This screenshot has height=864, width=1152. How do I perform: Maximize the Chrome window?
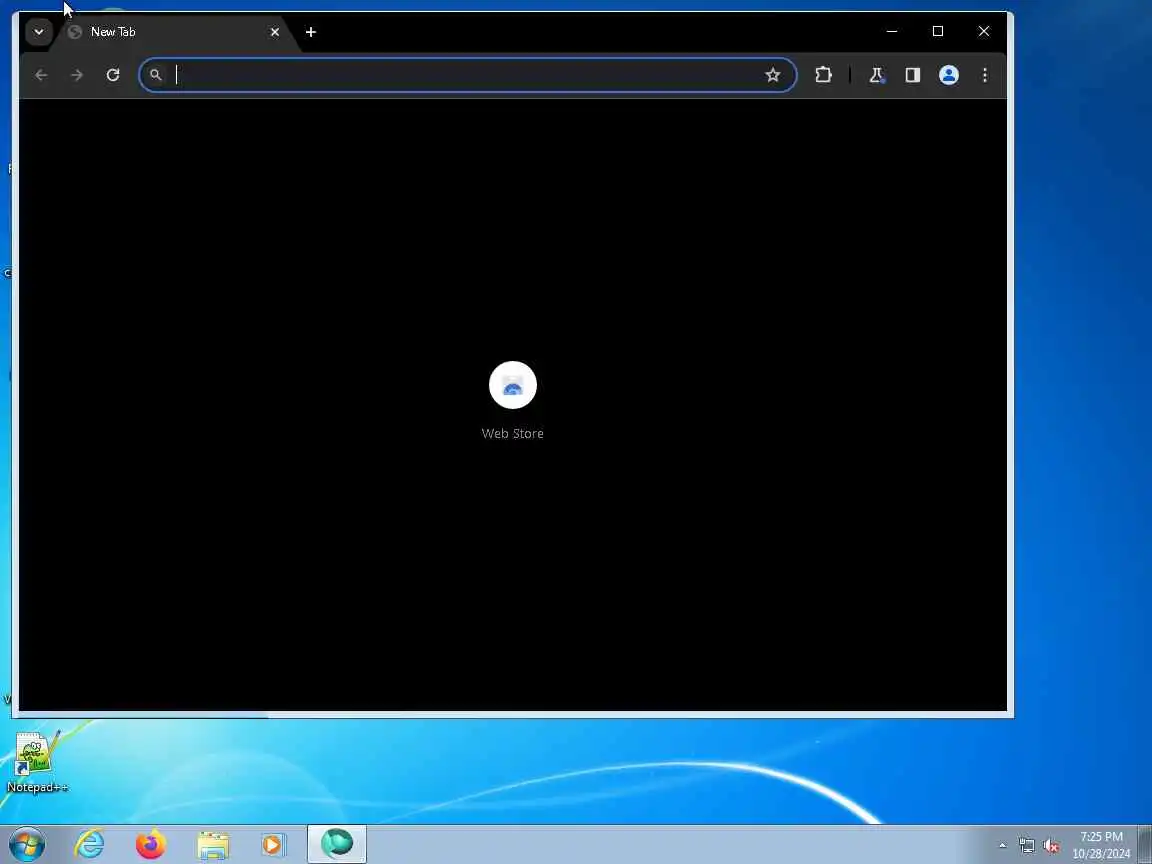938,32
